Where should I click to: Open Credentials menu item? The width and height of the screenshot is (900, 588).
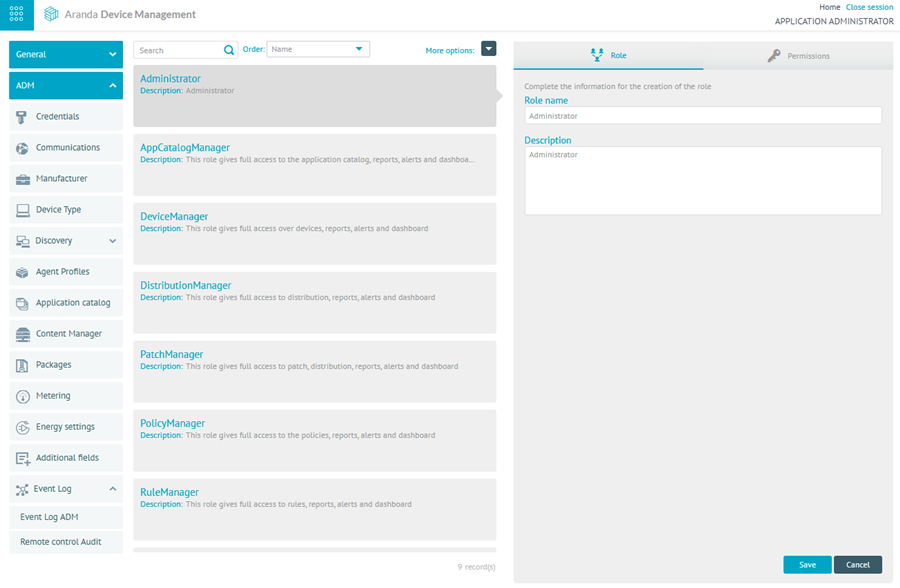pyautogui.click(x=66, y=117)
